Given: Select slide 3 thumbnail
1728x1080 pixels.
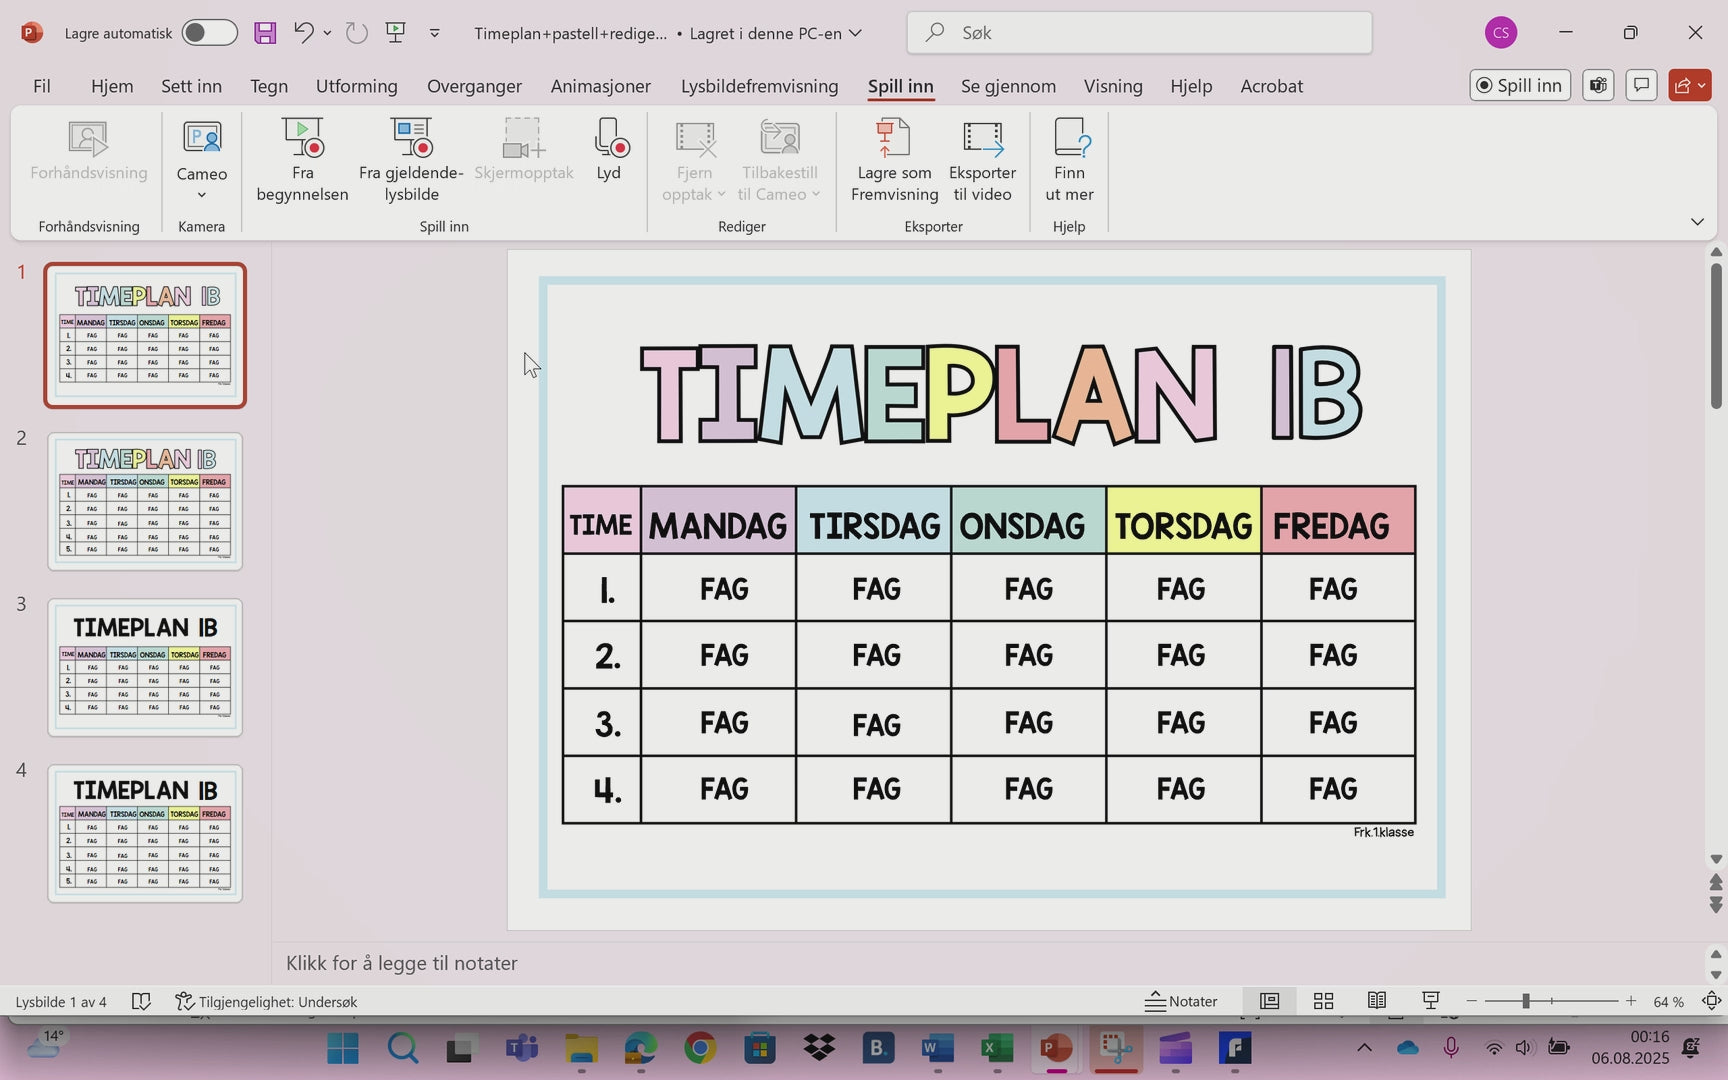Looking at the screenshot, I should click(145, 667).
